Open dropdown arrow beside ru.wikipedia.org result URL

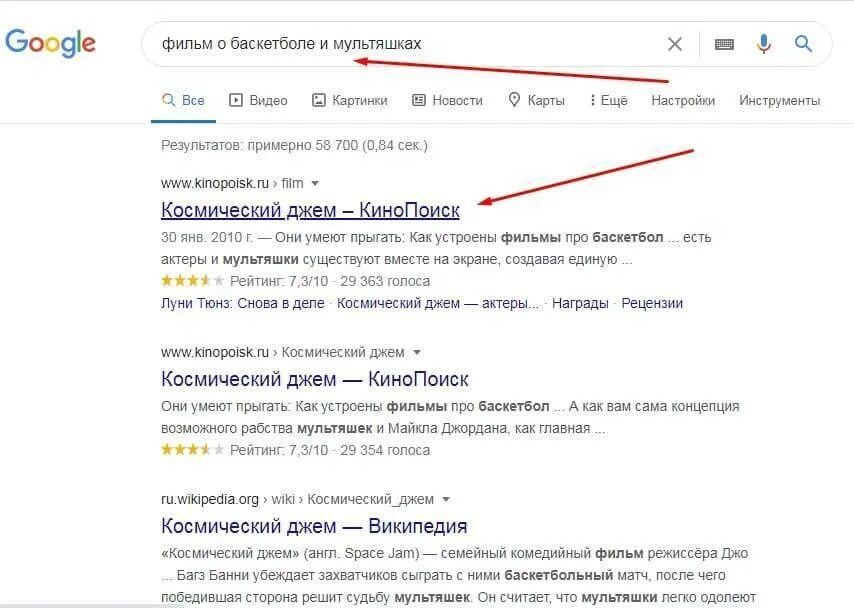coord(446,500)
